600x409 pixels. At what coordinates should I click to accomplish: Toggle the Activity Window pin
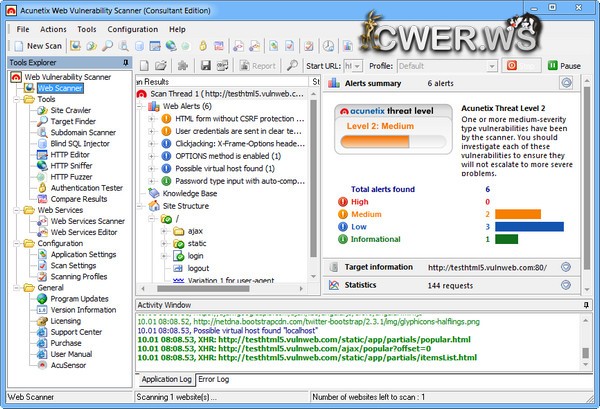(x=586, y=305)
